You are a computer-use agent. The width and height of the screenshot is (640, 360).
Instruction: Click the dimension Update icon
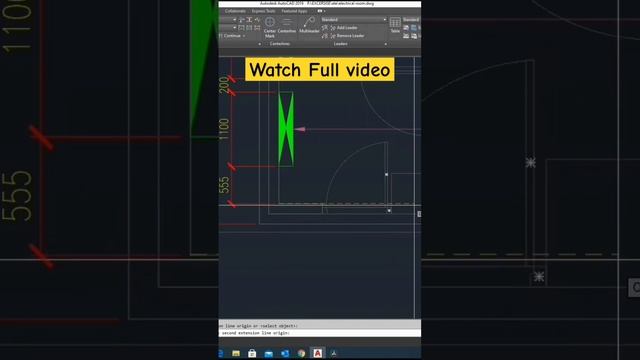coord(249,28)
